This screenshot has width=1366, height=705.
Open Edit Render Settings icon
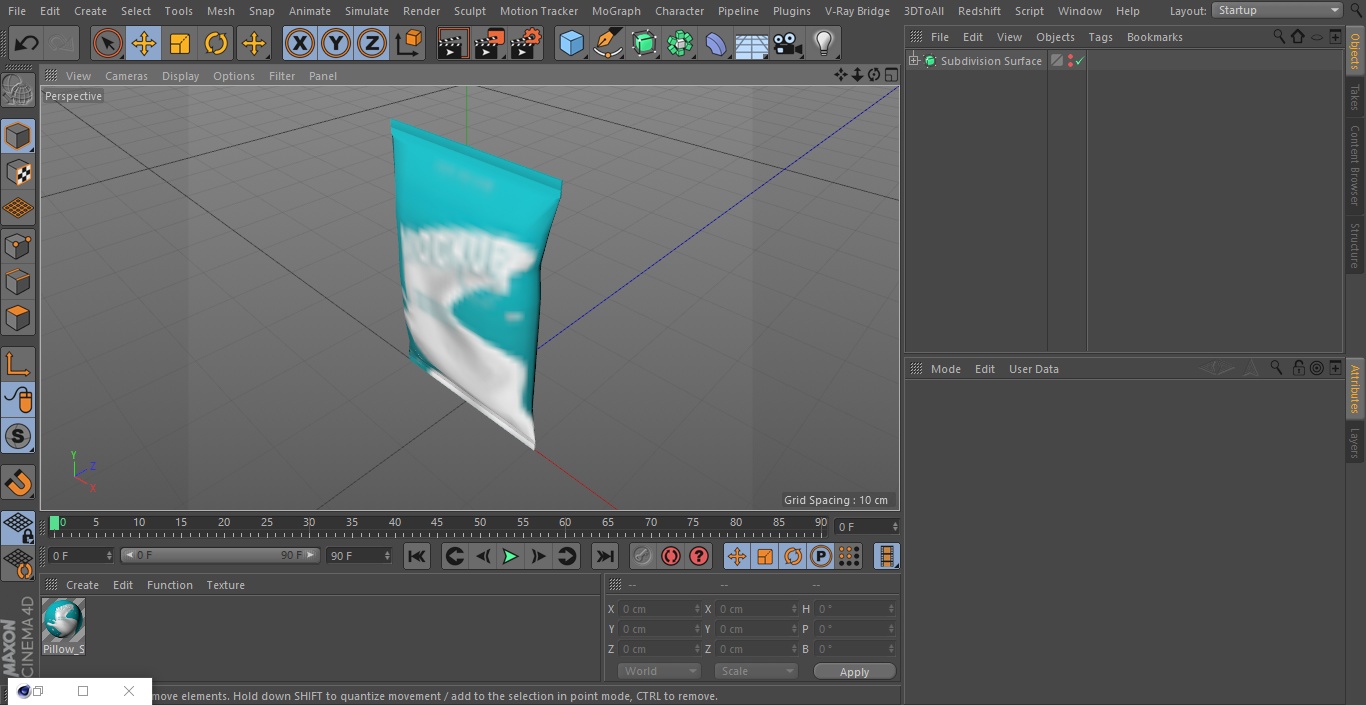pyautogui.click(x=526, y=43)
